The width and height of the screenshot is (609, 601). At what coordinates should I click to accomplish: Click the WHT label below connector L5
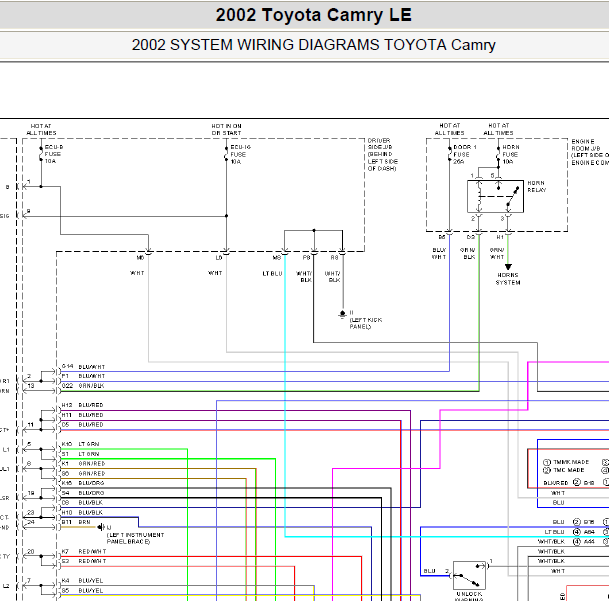coord(215,273)
